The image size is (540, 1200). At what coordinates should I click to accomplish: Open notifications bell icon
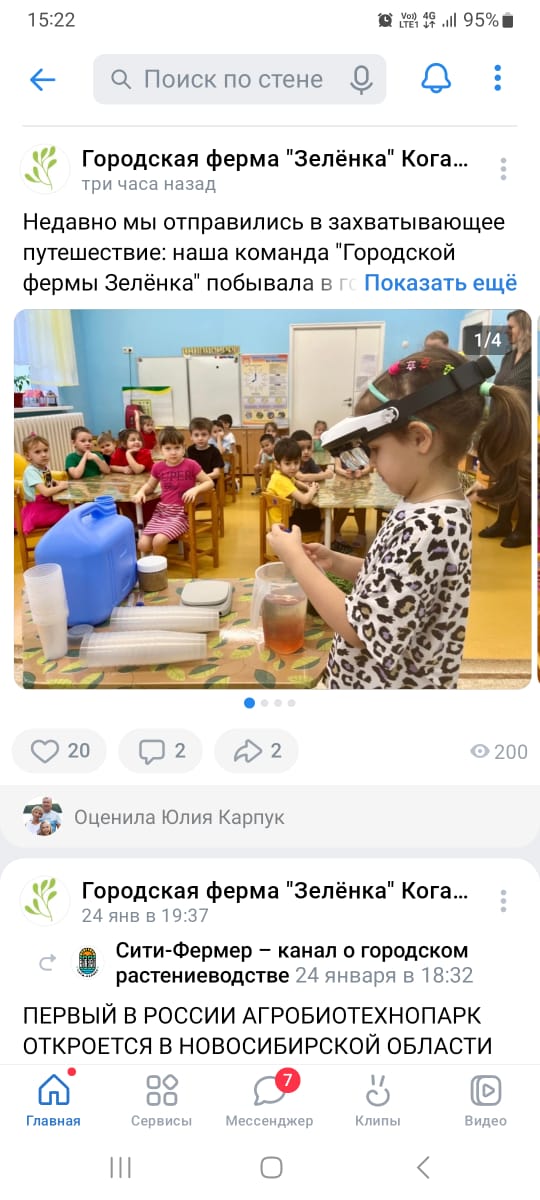point(436,79)
